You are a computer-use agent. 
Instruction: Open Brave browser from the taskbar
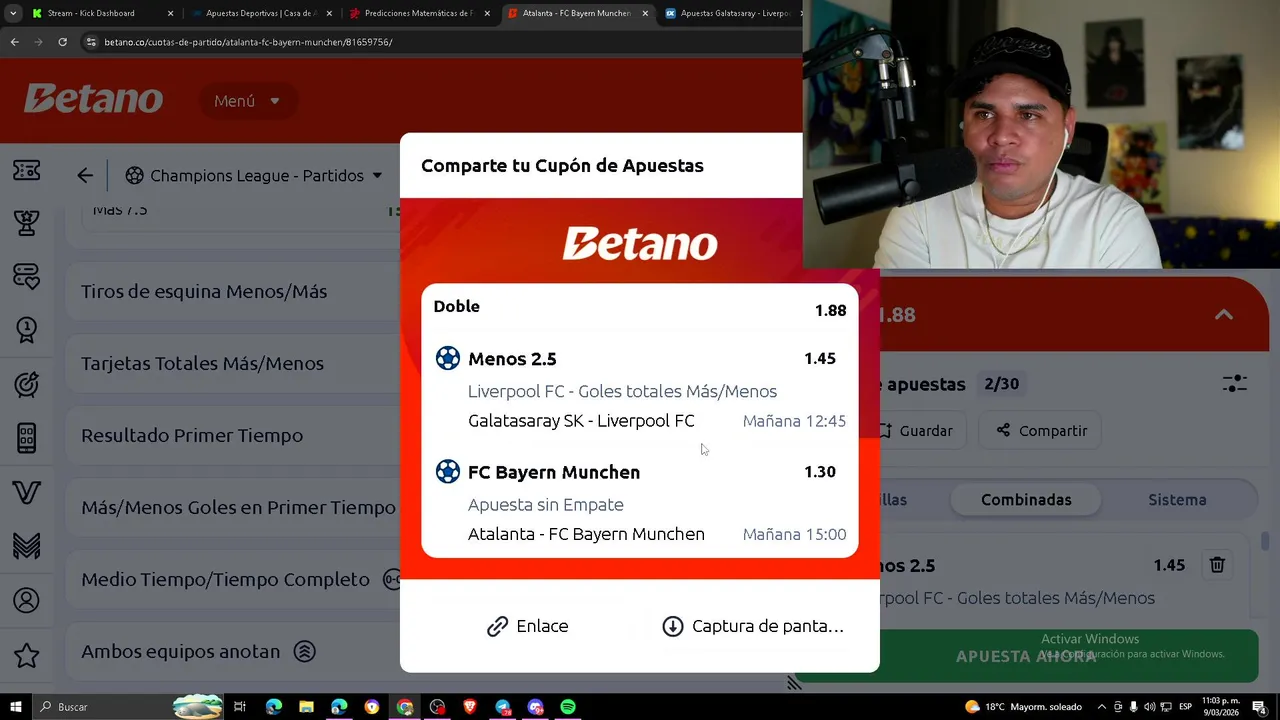[470, 707]
